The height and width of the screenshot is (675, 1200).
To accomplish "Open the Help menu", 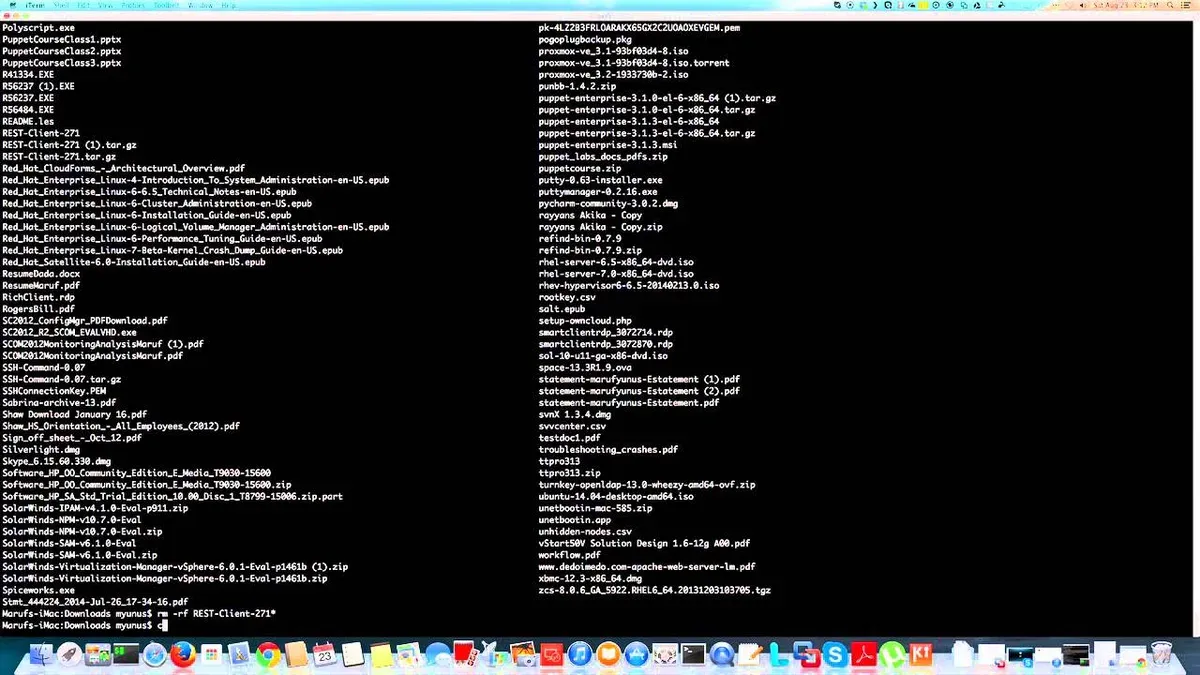I will 228,5.
